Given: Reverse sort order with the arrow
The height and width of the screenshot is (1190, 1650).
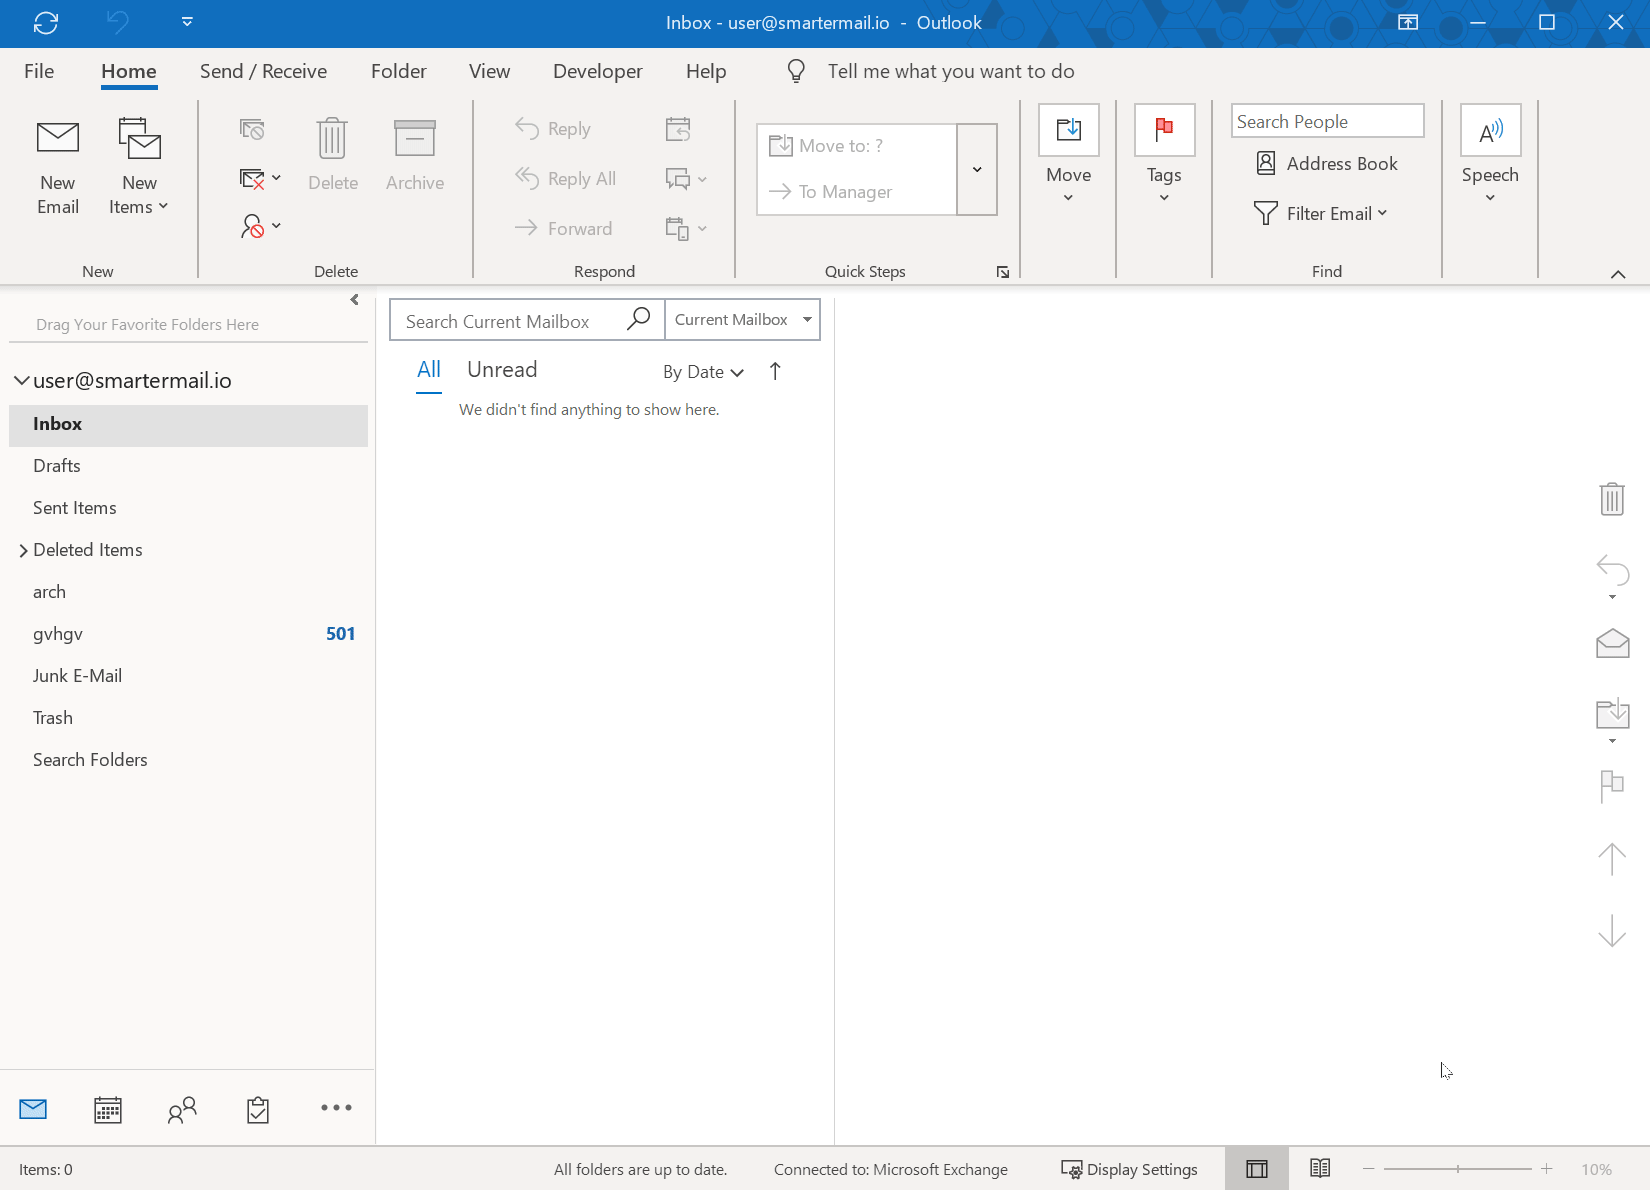Looking at the screenshot, I should [775, 371].
